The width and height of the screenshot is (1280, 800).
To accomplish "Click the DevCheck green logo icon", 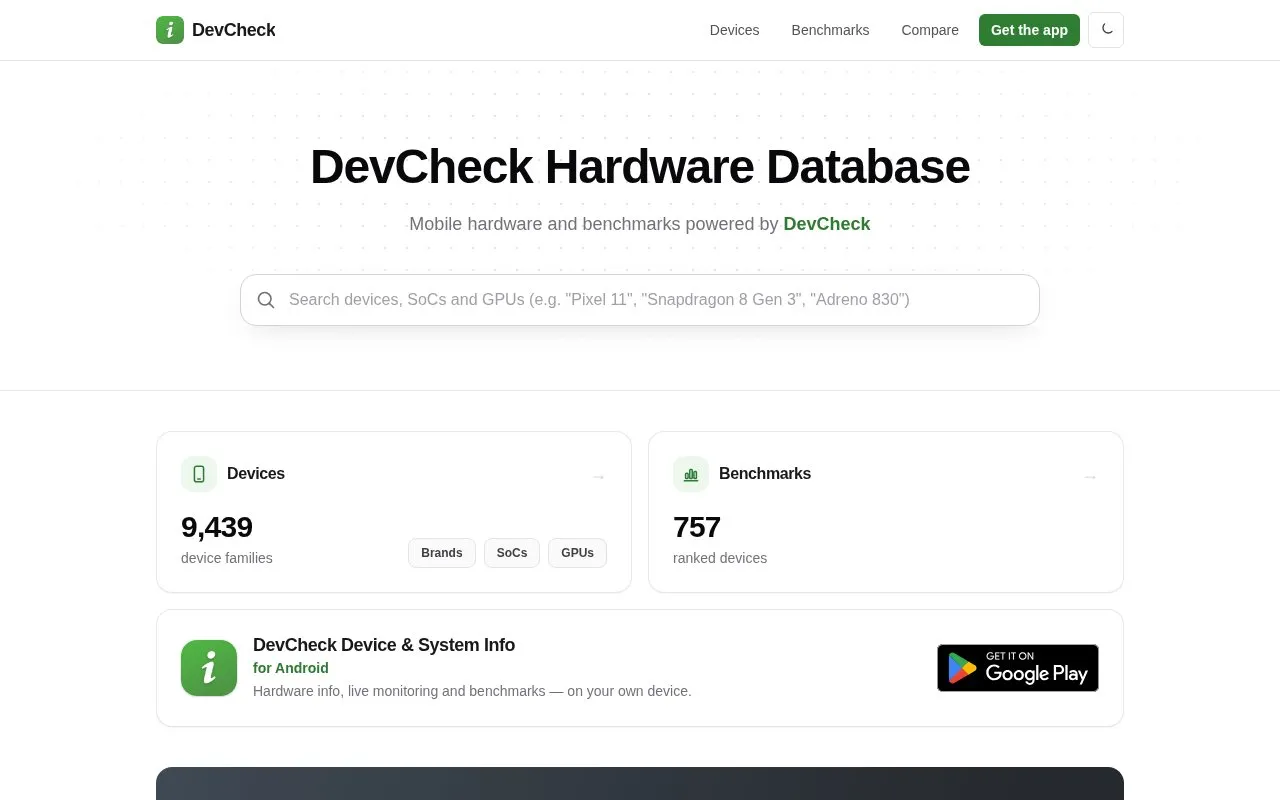I will click(x=170, y=30).
